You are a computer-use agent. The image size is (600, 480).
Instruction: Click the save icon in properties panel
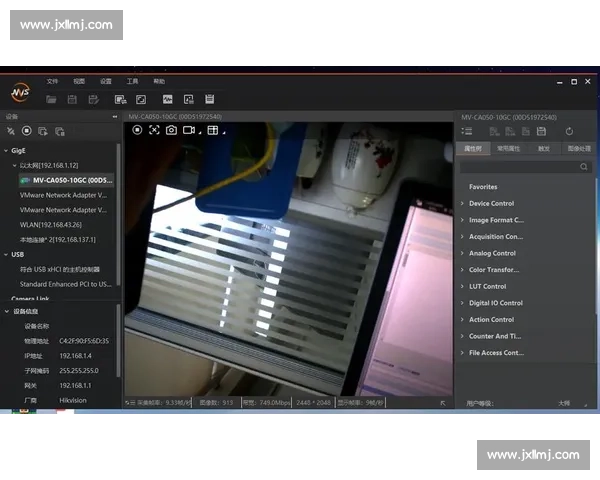pyautogui.click(x=541, y=131)
